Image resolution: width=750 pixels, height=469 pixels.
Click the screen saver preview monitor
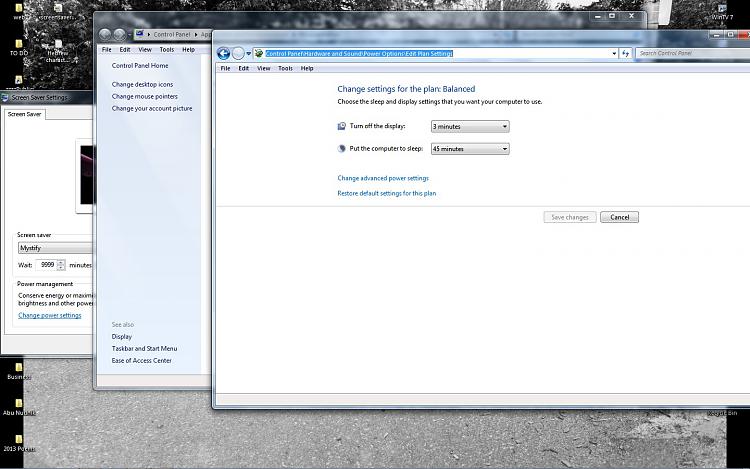(x=87, y=175)
